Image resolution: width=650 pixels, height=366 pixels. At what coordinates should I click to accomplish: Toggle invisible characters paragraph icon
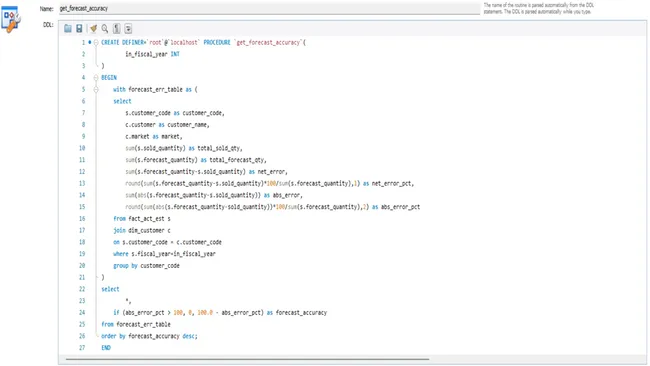pyautogui.click(x=116, y=29)
